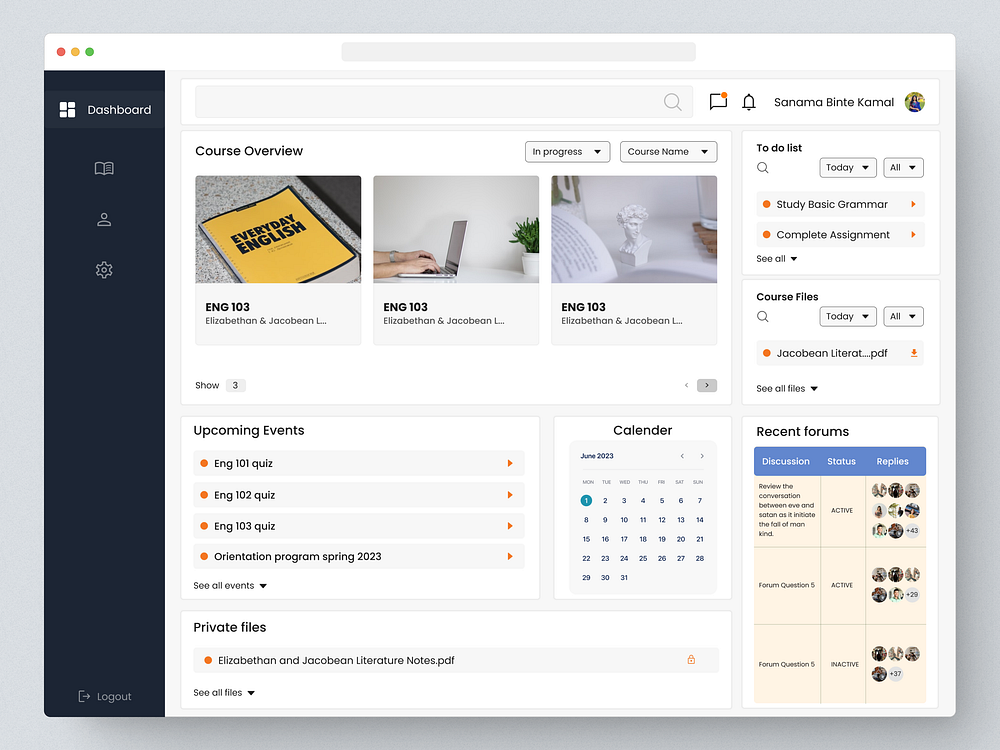
Task: Select the Orientation program spring 2023 event
Action: tap(359, 557)
